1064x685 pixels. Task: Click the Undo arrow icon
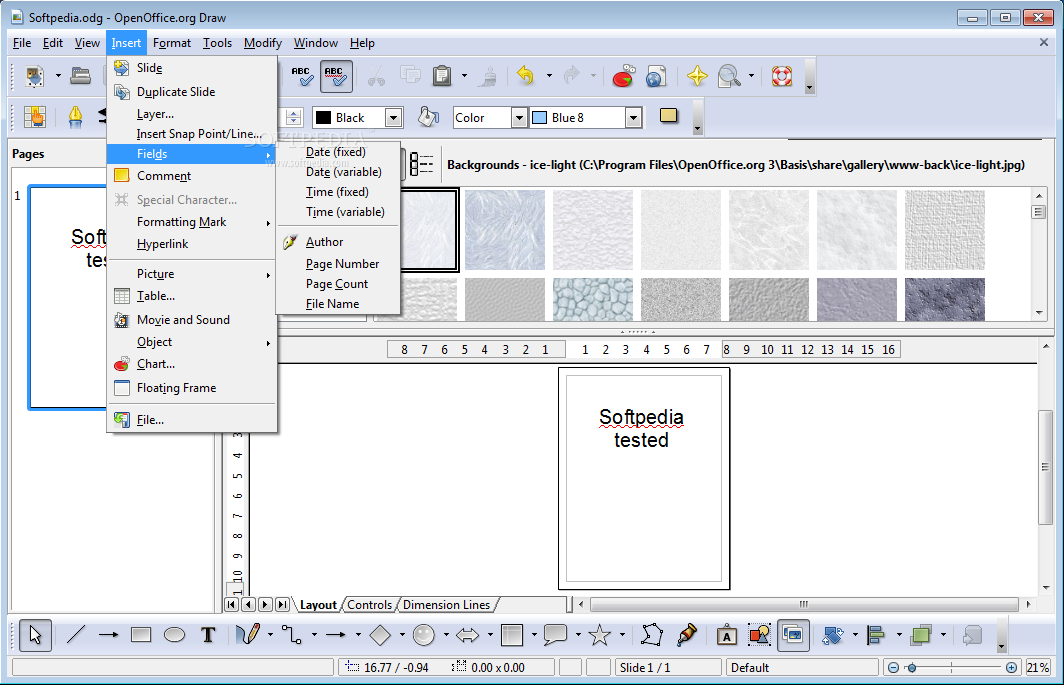point(526,75)
